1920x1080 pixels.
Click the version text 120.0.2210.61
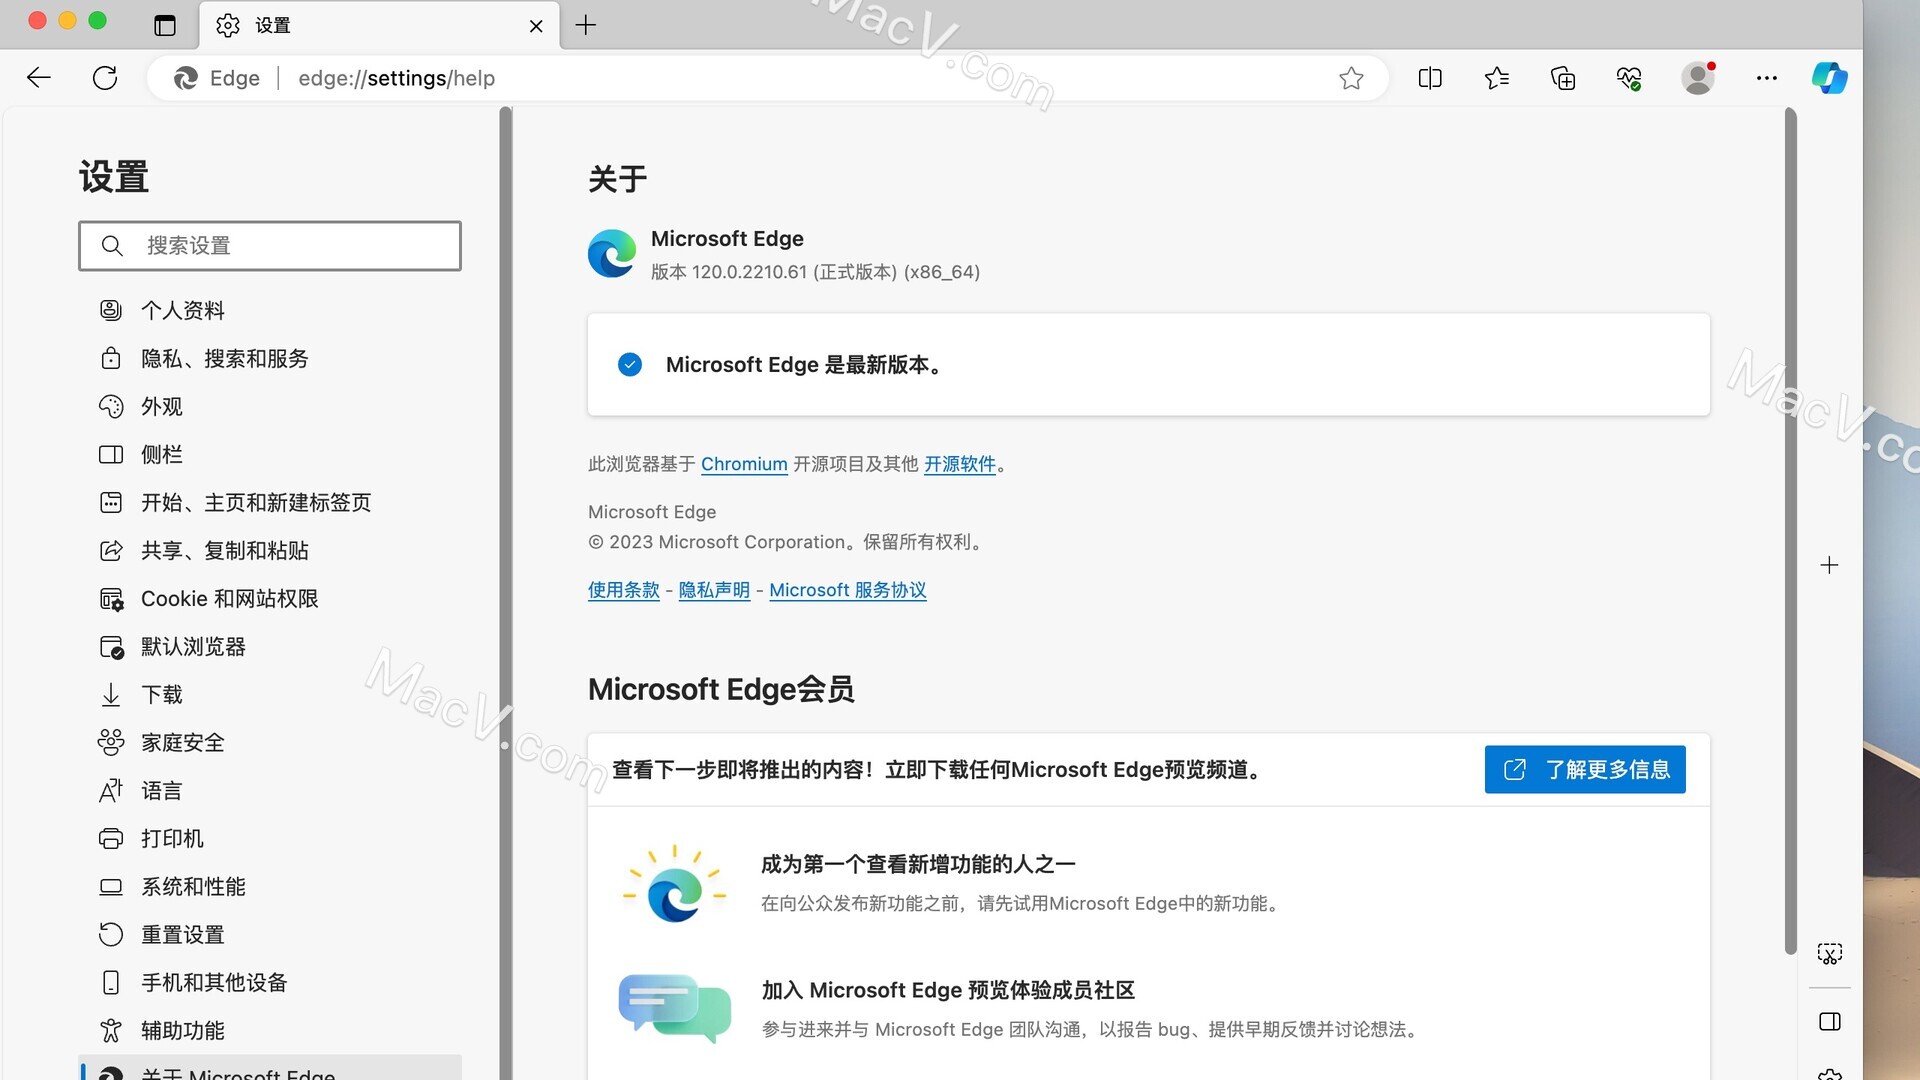(749, 272)
